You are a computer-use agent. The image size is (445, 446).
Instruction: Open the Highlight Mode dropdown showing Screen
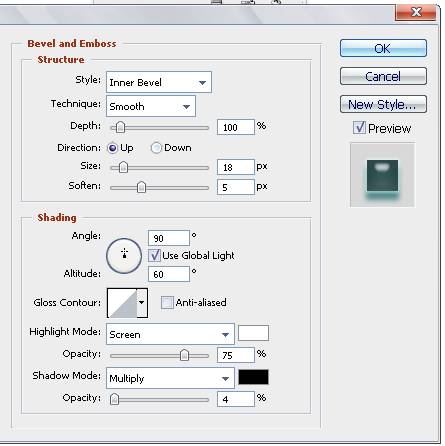coord(170,334)
